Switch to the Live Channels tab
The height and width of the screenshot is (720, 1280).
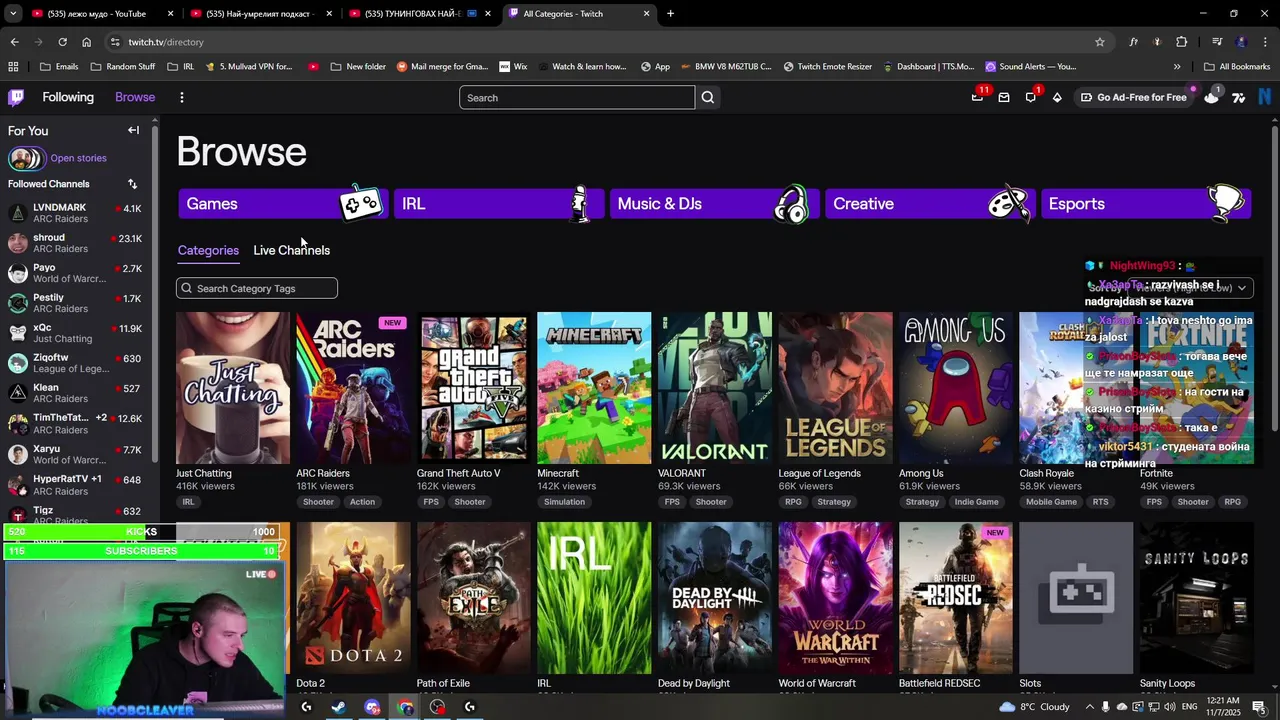(x=291, y=250)
